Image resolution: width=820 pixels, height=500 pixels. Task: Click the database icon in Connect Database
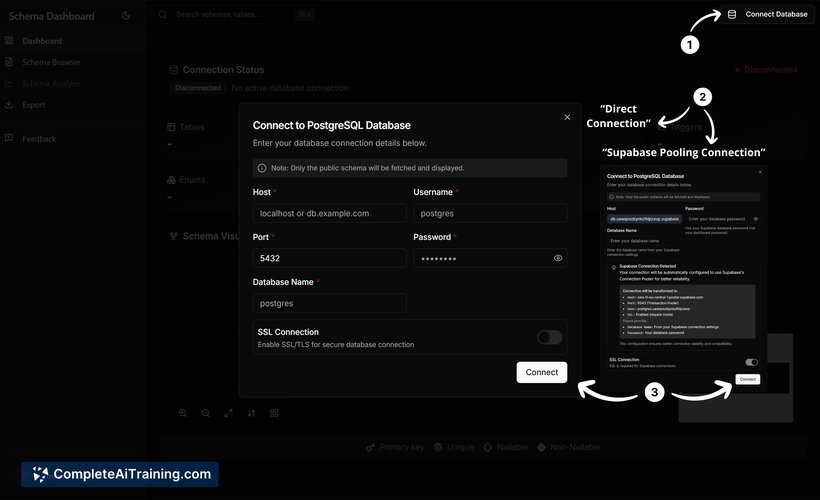pyautogui.click(x=732, y=15)
